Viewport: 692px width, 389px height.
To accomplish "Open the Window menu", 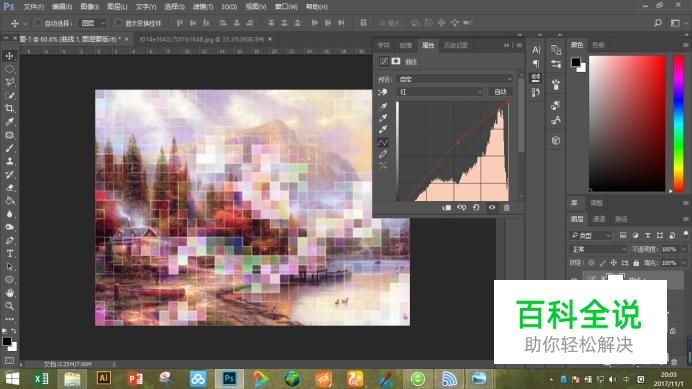I will point(286,7).
